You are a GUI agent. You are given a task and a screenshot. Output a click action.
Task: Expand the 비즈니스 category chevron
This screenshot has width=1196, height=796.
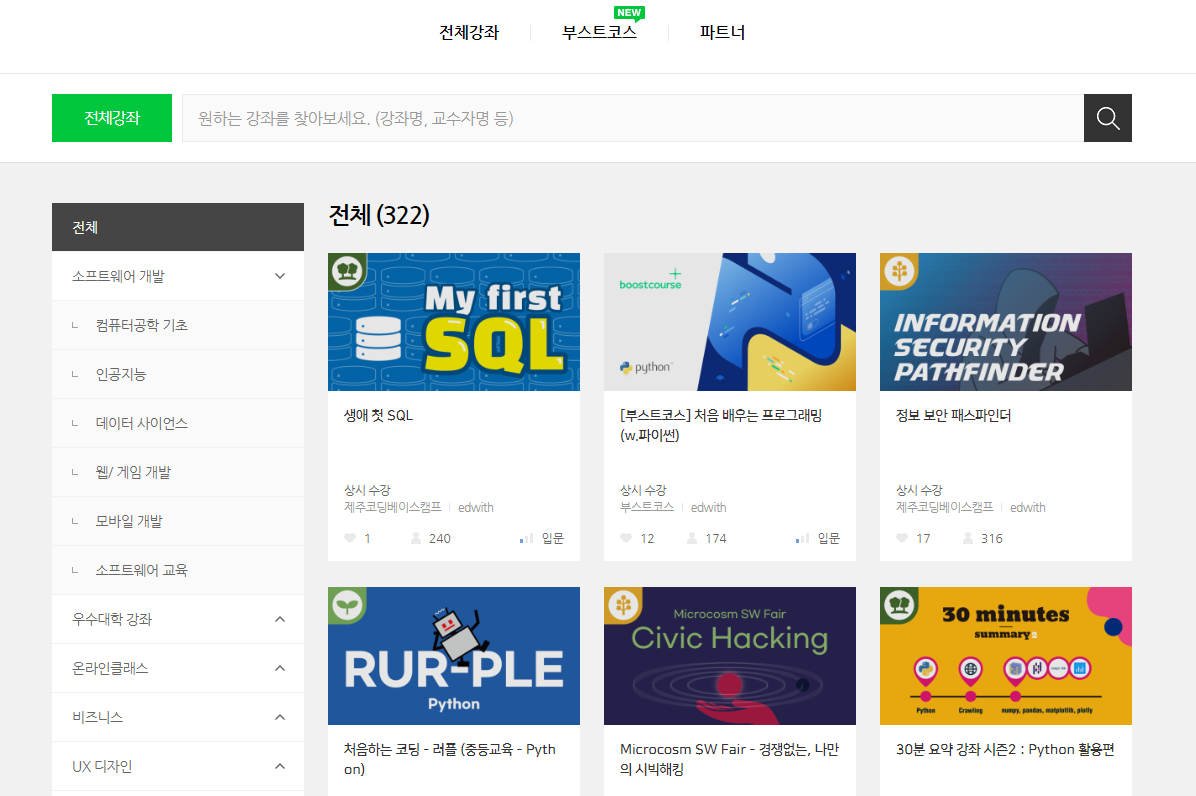(x=280, y=717)
